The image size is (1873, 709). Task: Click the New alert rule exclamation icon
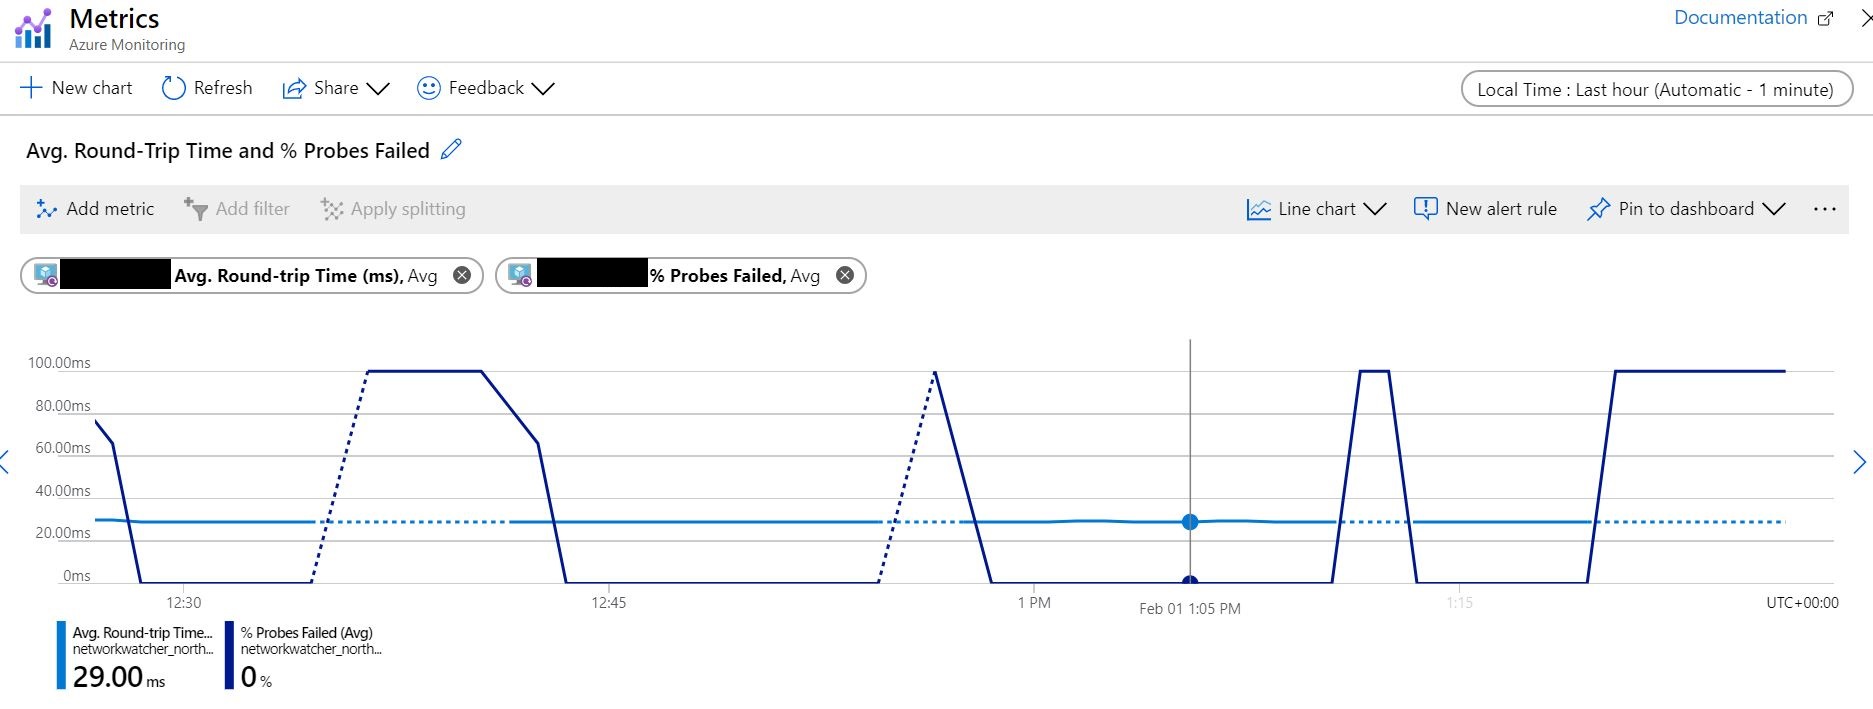point(1425,208)
